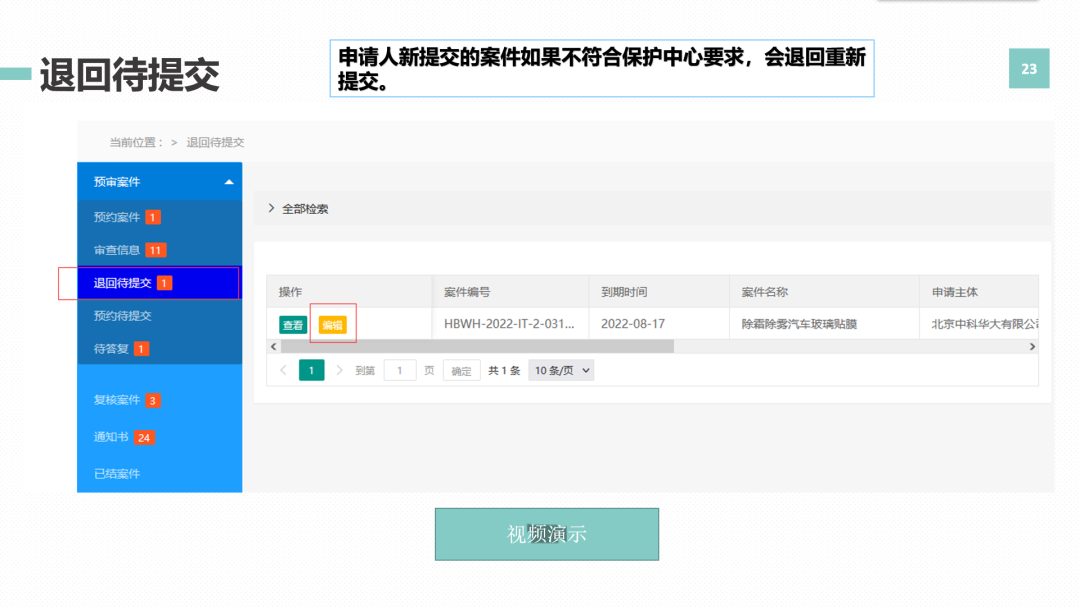This screenshot has width=1080, height=608.
Task: Click the 共 1 条 total count text
Action: click(x=504, y=370)
